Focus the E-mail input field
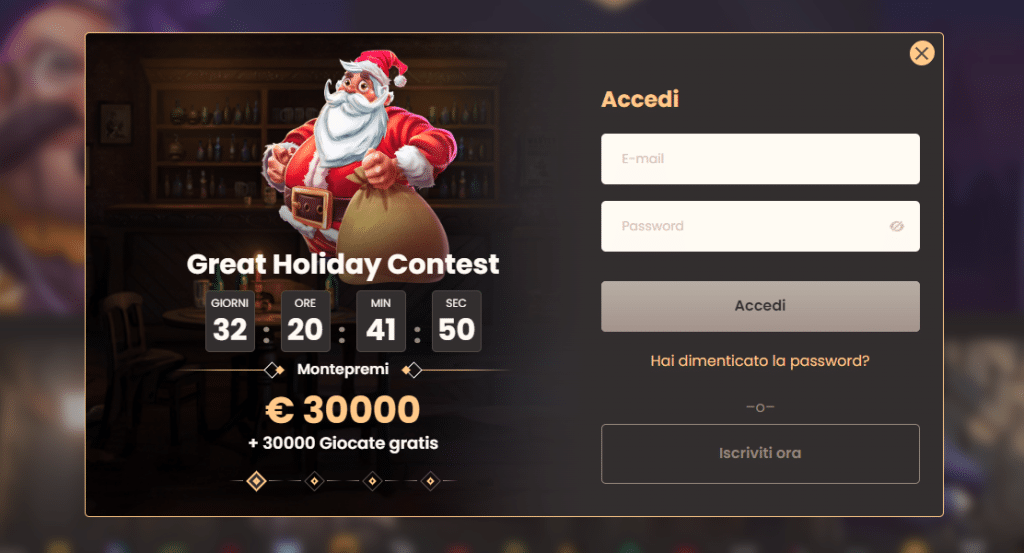The image size is (1024, 553). [760, 159]
